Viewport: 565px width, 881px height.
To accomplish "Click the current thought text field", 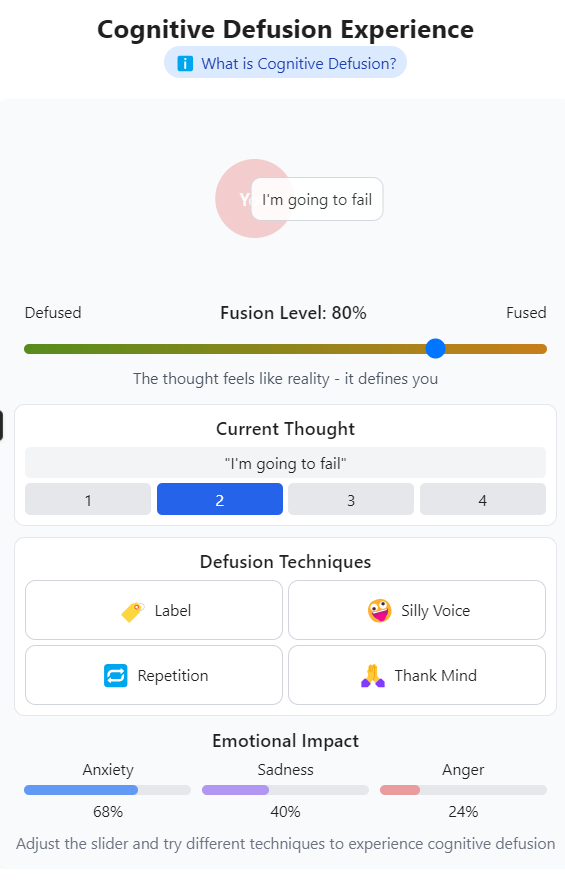I will point(285,463).
